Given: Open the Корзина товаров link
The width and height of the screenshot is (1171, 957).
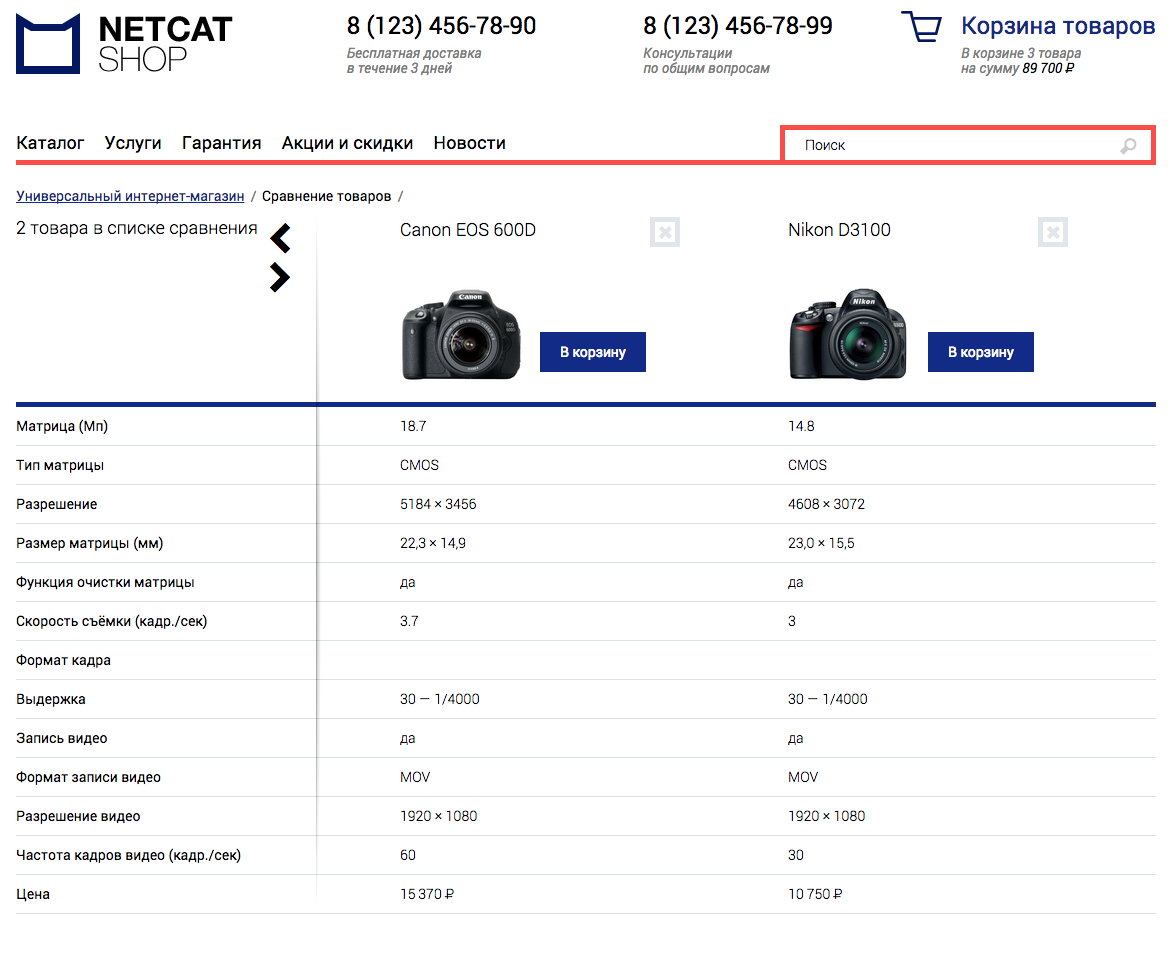Looking at the screenshot, I should tap(1057, 26).
